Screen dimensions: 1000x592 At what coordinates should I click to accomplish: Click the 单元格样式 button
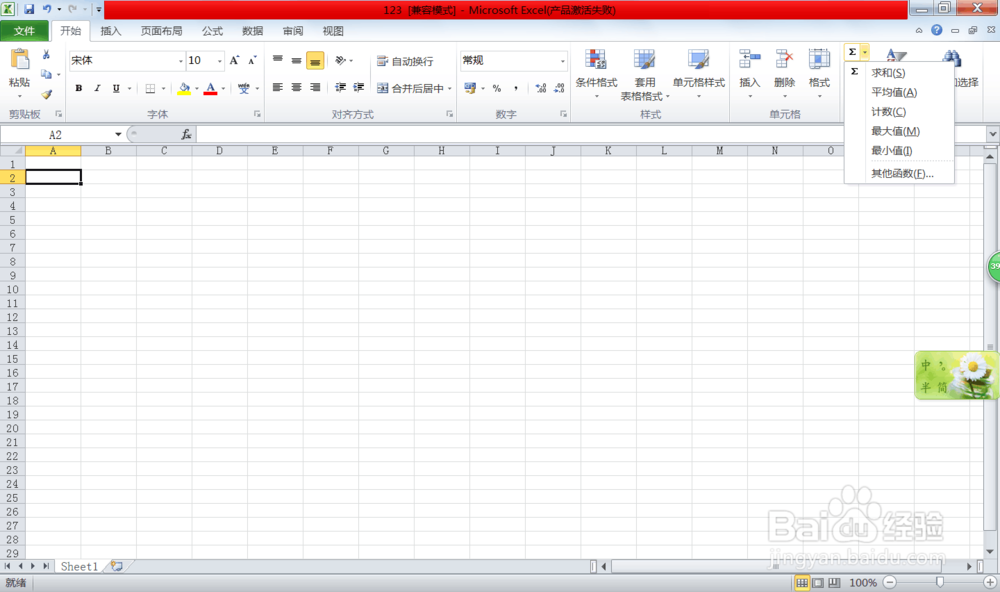(x=699, y=73)
